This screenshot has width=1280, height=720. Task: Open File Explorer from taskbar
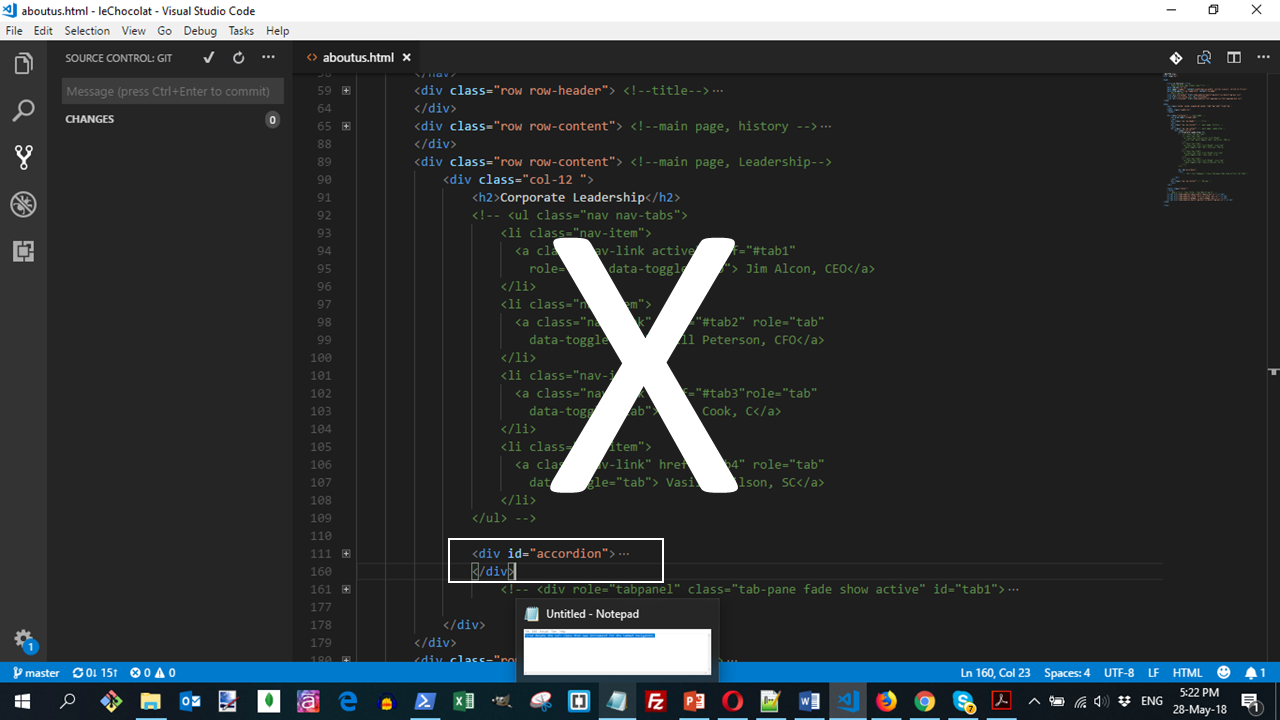click(x=150, y=701)
